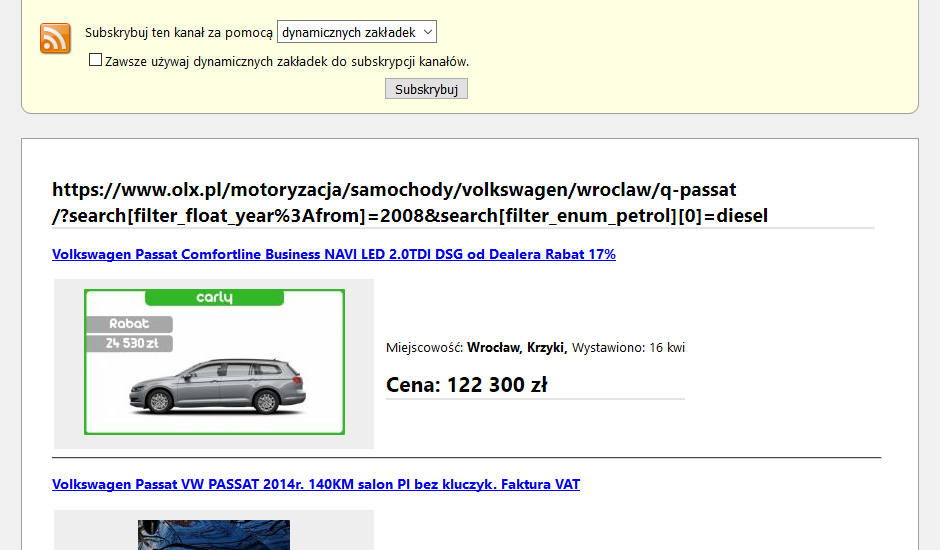The image size is (940, 550).
Task: Click the 'Cena: 122 300 zł' price text
Action: pos(466,385)
